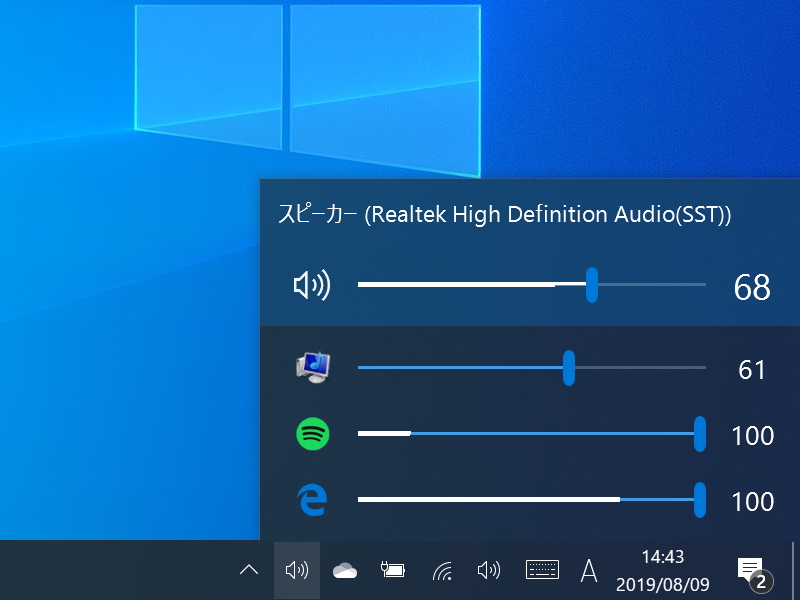
Task: Click the IME input mode "A" icon
Action: 589,570
